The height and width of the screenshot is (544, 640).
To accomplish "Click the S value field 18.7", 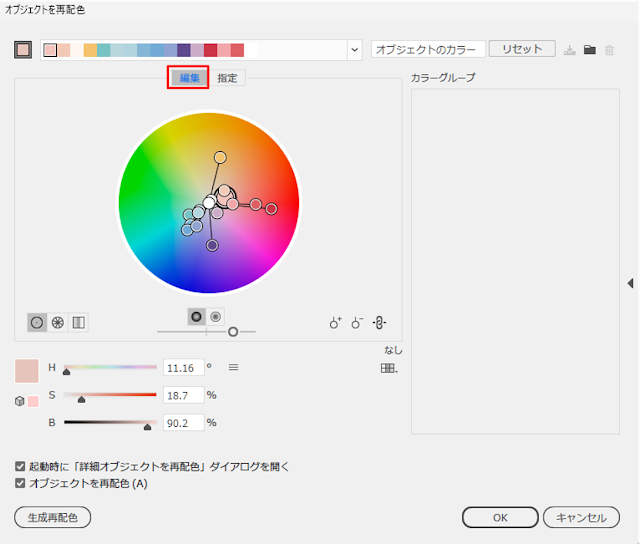I will (x=184, y=395).
